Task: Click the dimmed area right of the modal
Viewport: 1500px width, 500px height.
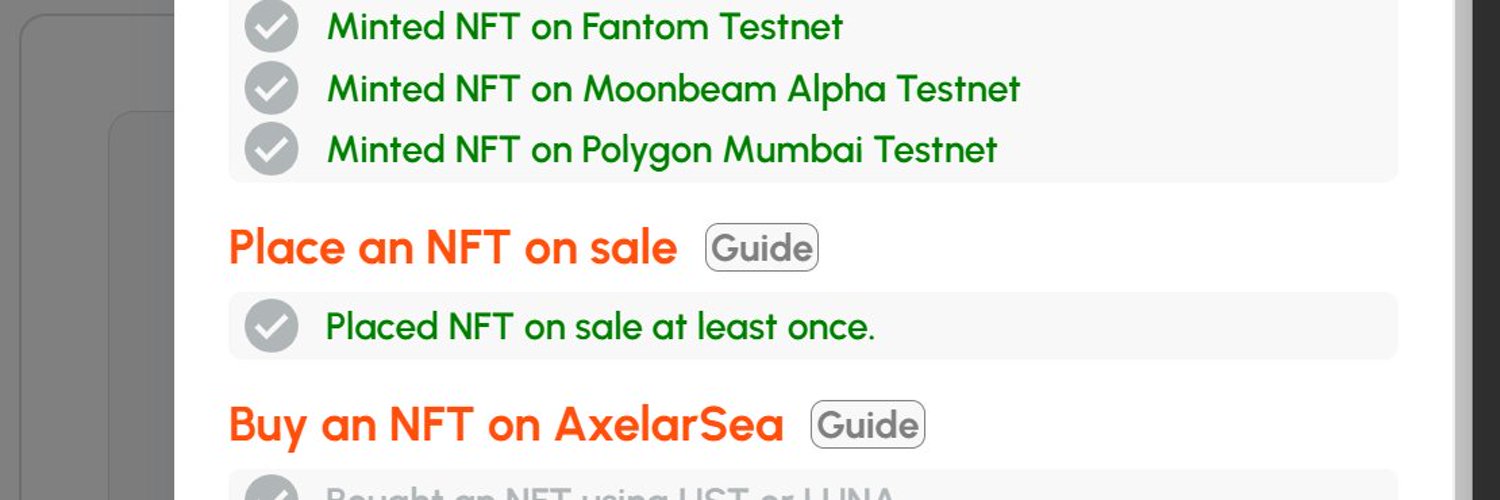Action: [x=1463, y=250]
